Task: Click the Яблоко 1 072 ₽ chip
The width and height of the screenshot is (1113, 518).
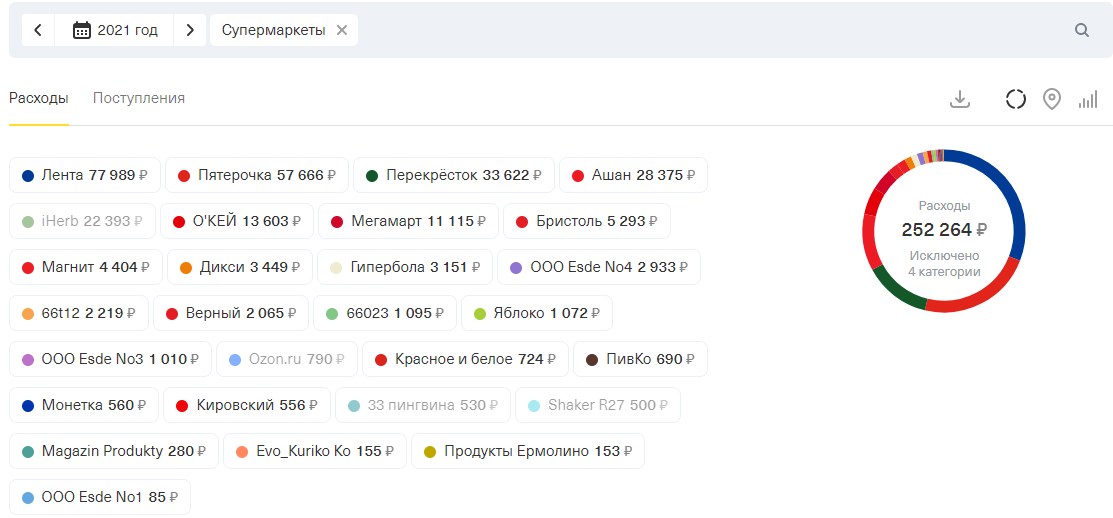Action: click(537, 314)
